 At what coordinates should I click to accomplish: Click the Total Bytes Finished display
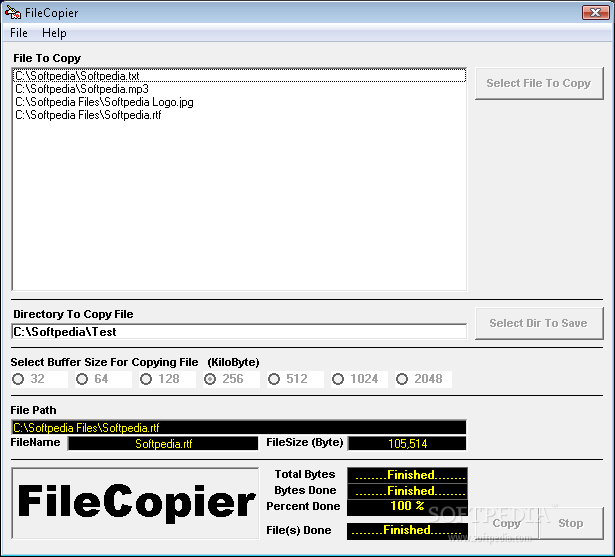[408, 475]
